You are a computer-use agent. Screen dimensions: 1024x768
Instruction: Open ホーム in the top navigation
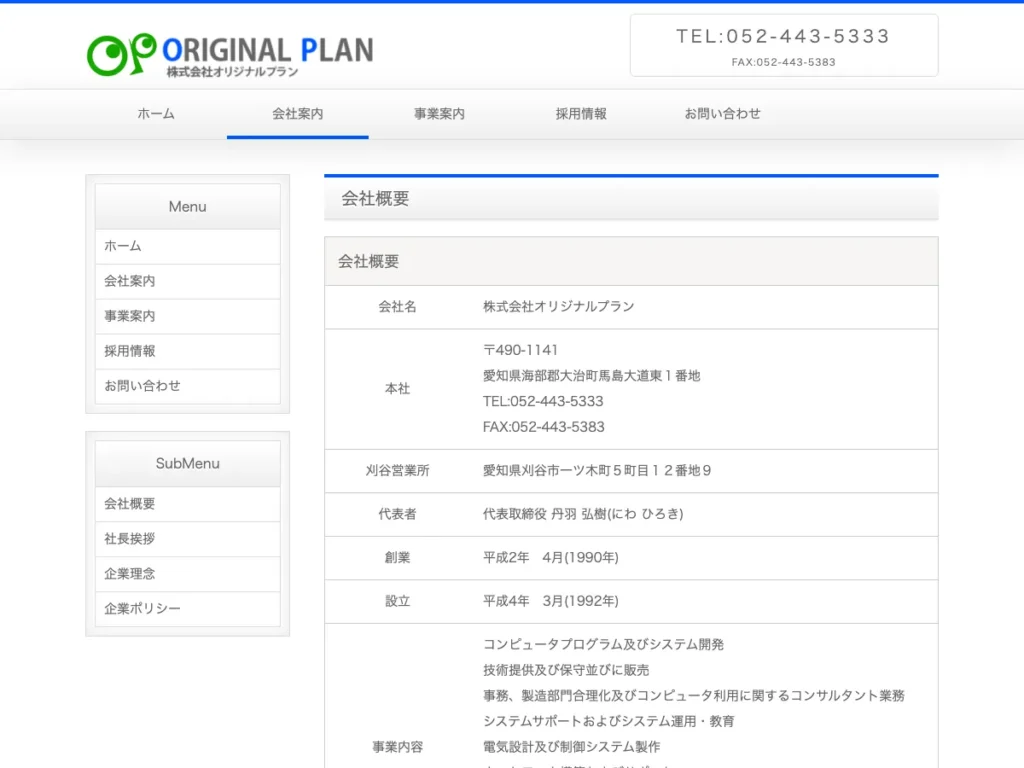[x=156, y=114]
